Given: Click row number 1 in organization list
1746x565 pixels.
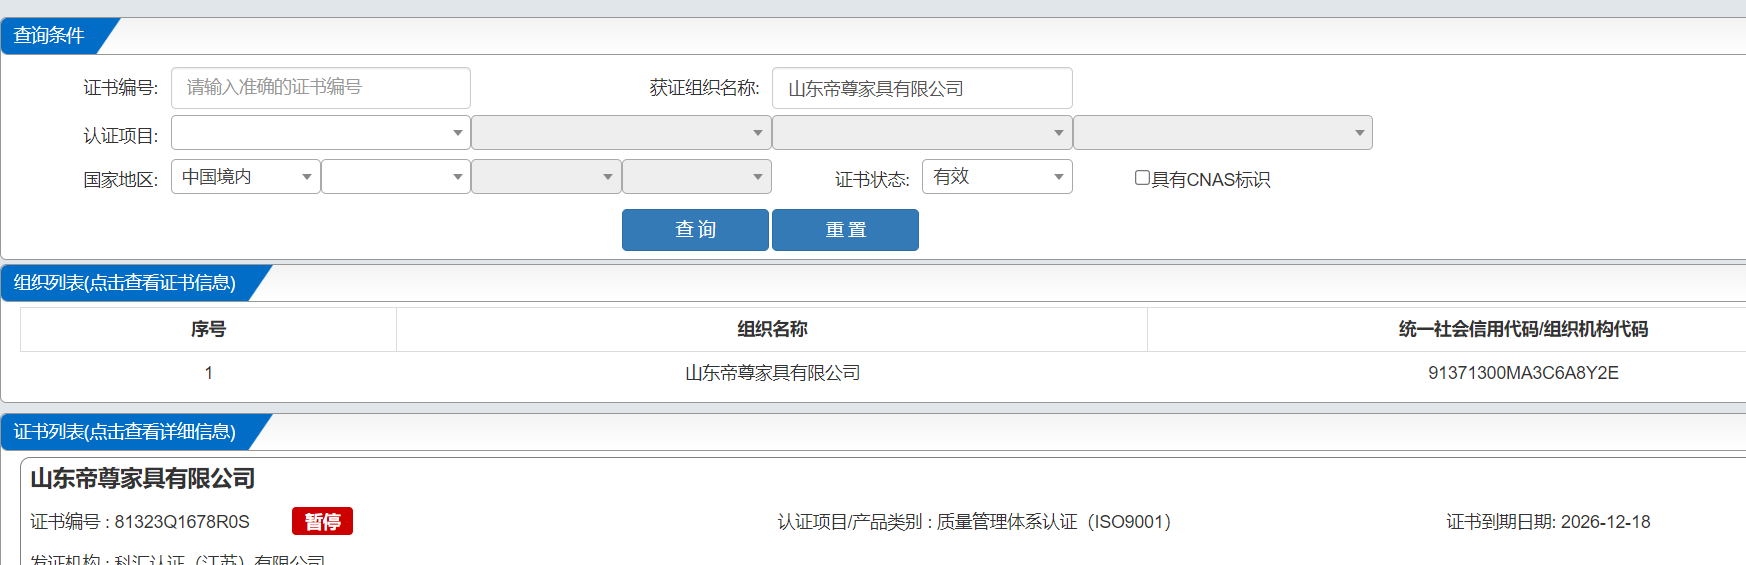Looking at the screenshot, I should 208,373.
